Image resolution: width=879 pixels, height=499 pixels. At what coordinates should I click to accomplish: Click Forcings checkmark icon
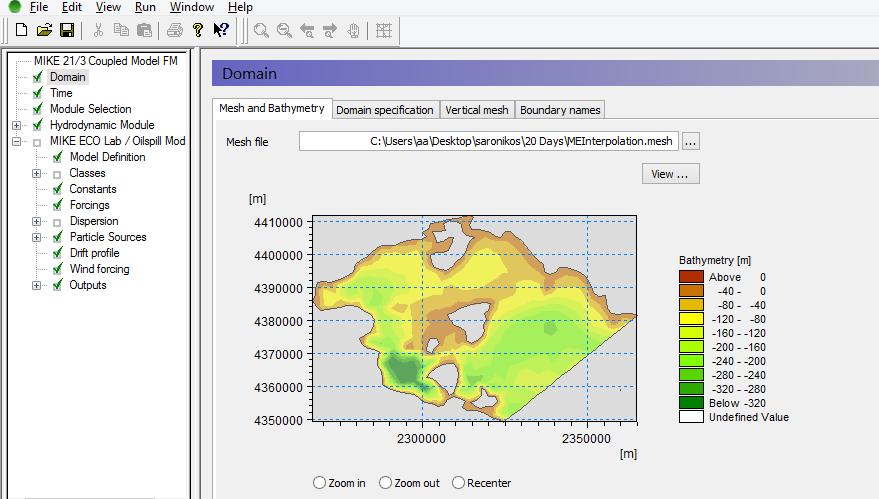[x=57, y=205]
